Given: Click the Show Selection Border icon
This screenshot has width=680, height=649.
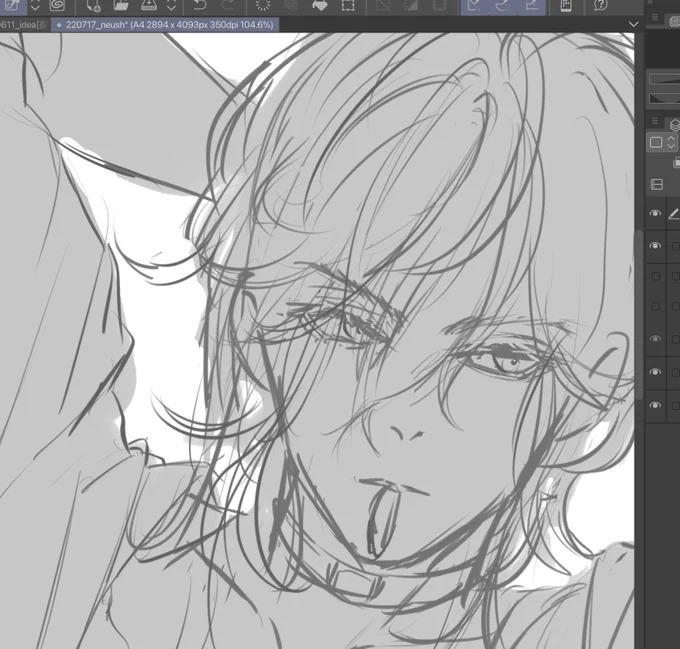Looking at the screenshot, I should tap(439, 5).
